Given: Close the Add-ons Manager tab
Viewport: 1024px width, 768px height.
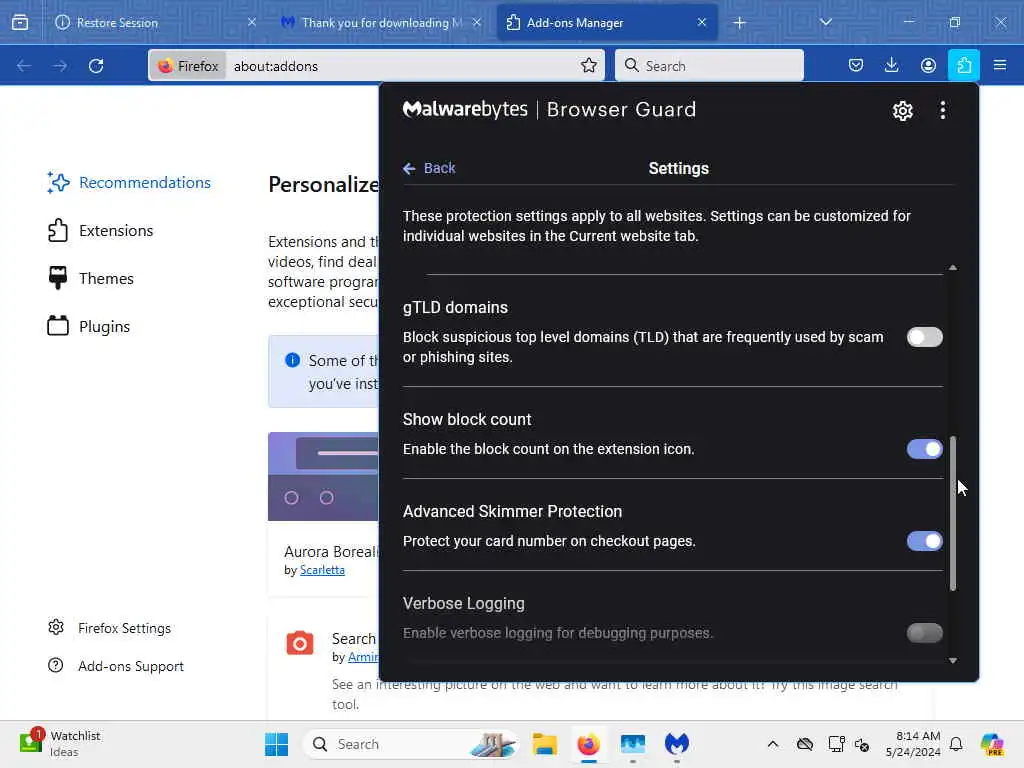Looking at the screenshot, I should point(702,22).
